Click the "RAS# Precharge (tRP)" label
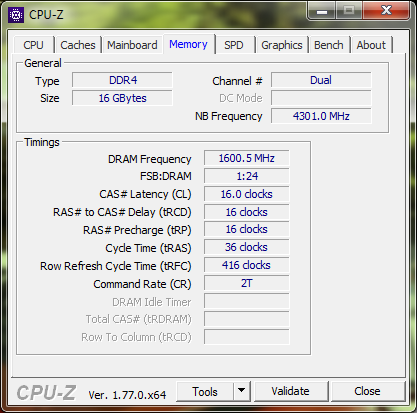The image size is (417, 413). click(137, 230)
